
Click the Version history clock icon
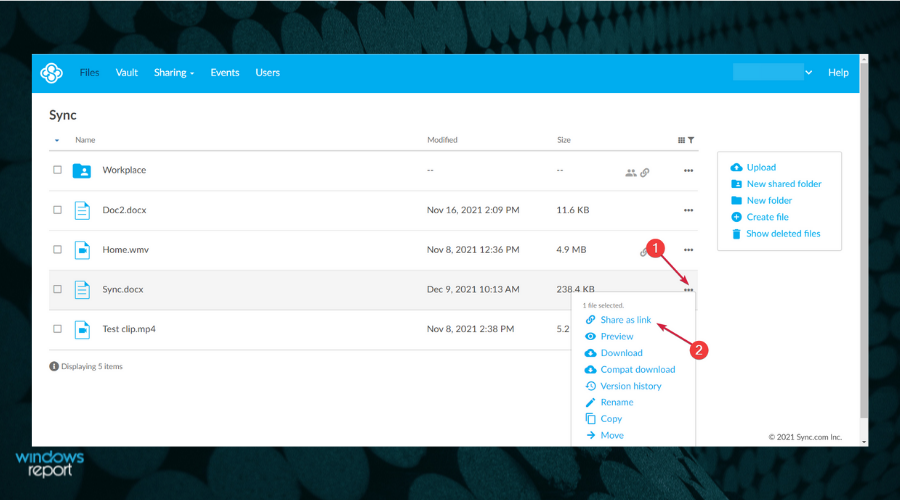pyautogui.click(x=590, y=386)
